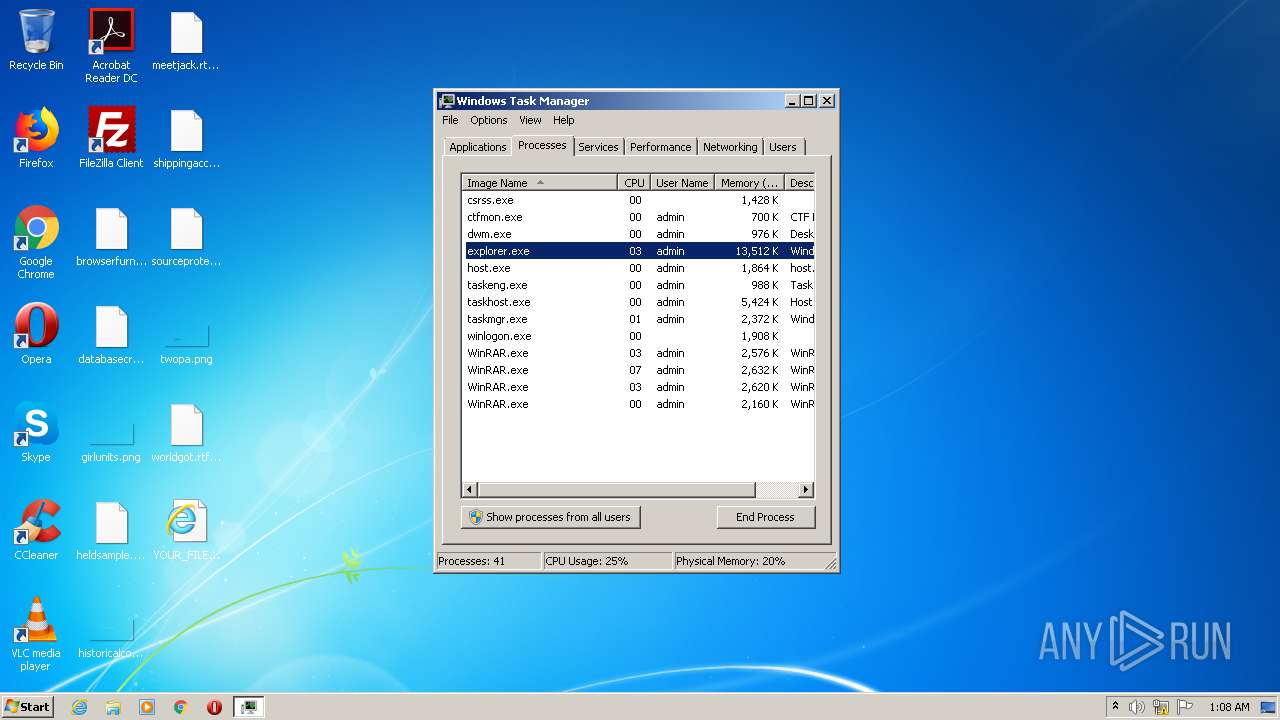Viewport: 1280px width, 720px height.
Task: Switch to the Services tab
Action: click(x=599, y=147)
